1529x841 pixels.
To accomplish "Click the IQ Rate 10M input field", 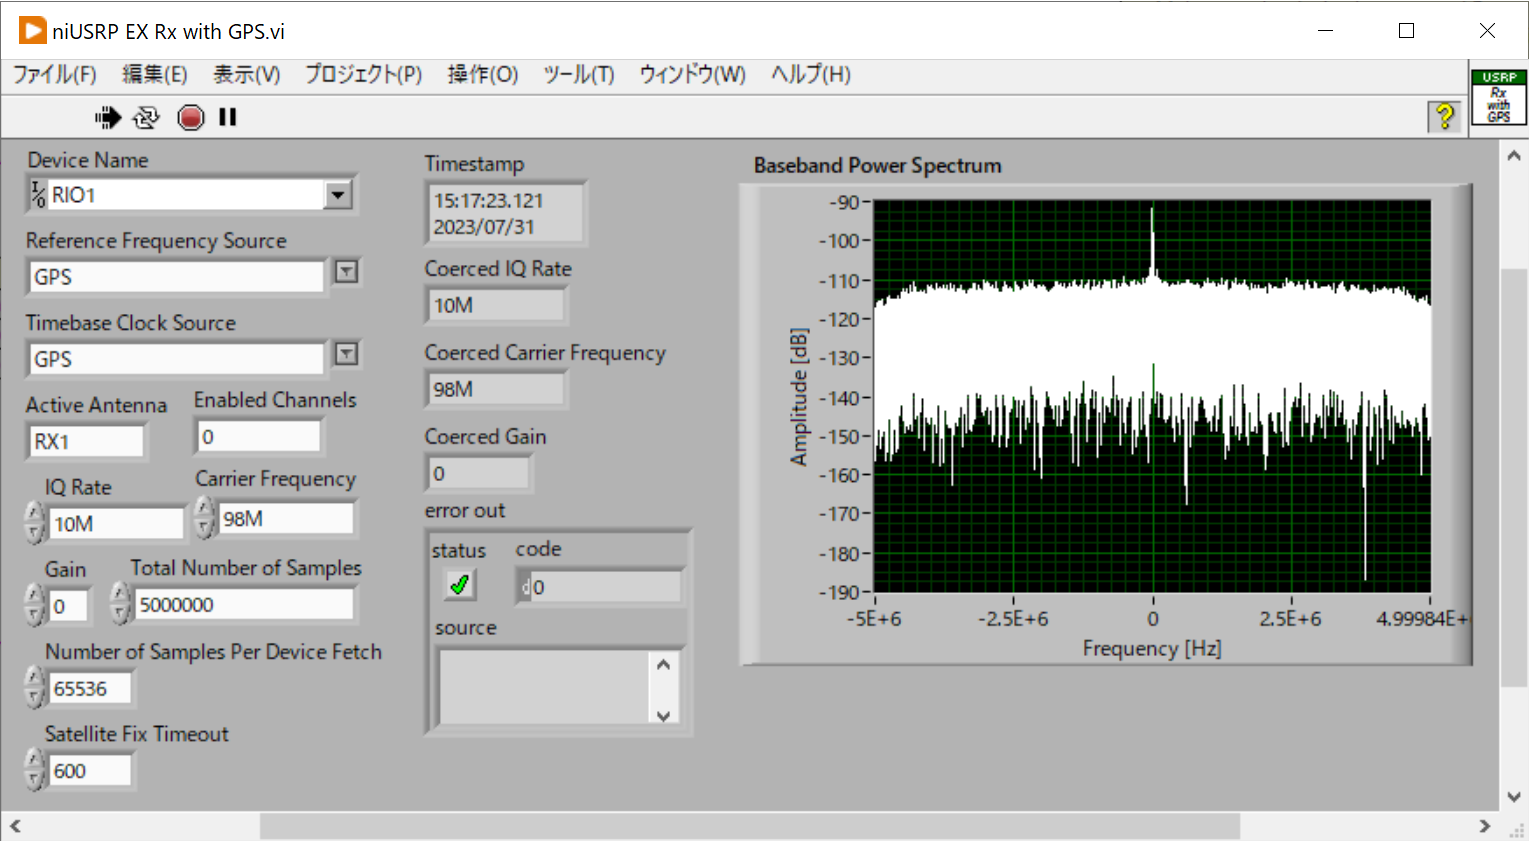I will tap(117, 523).
